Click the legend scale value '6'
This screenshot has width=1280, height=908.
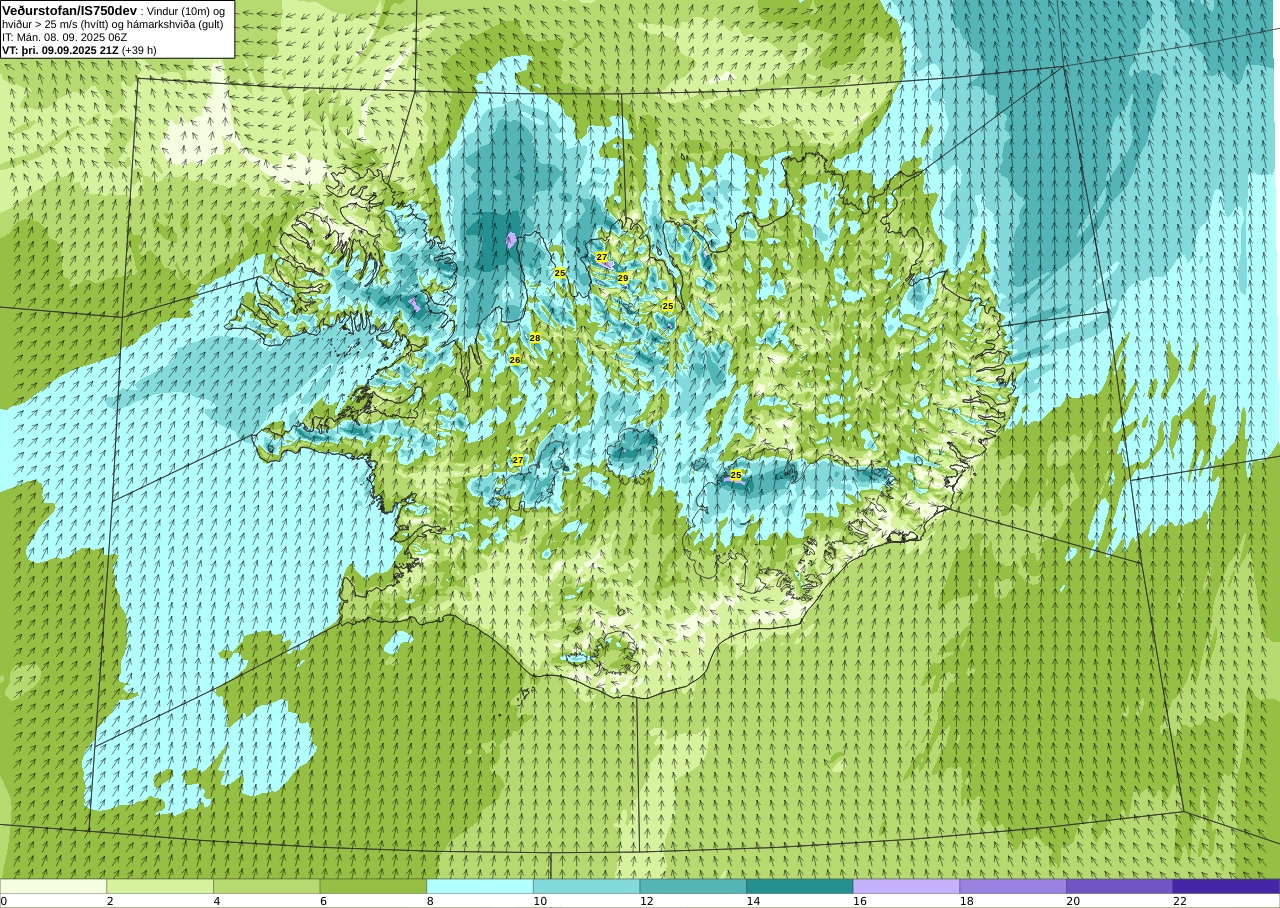click(323, 901)
